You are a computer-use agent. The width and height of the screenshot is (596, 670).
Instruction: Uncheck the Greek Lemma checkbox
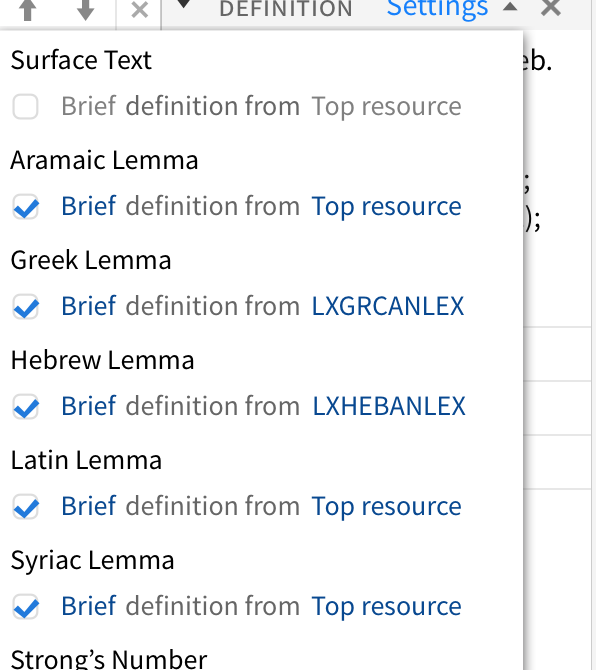(x=26, y=306)
